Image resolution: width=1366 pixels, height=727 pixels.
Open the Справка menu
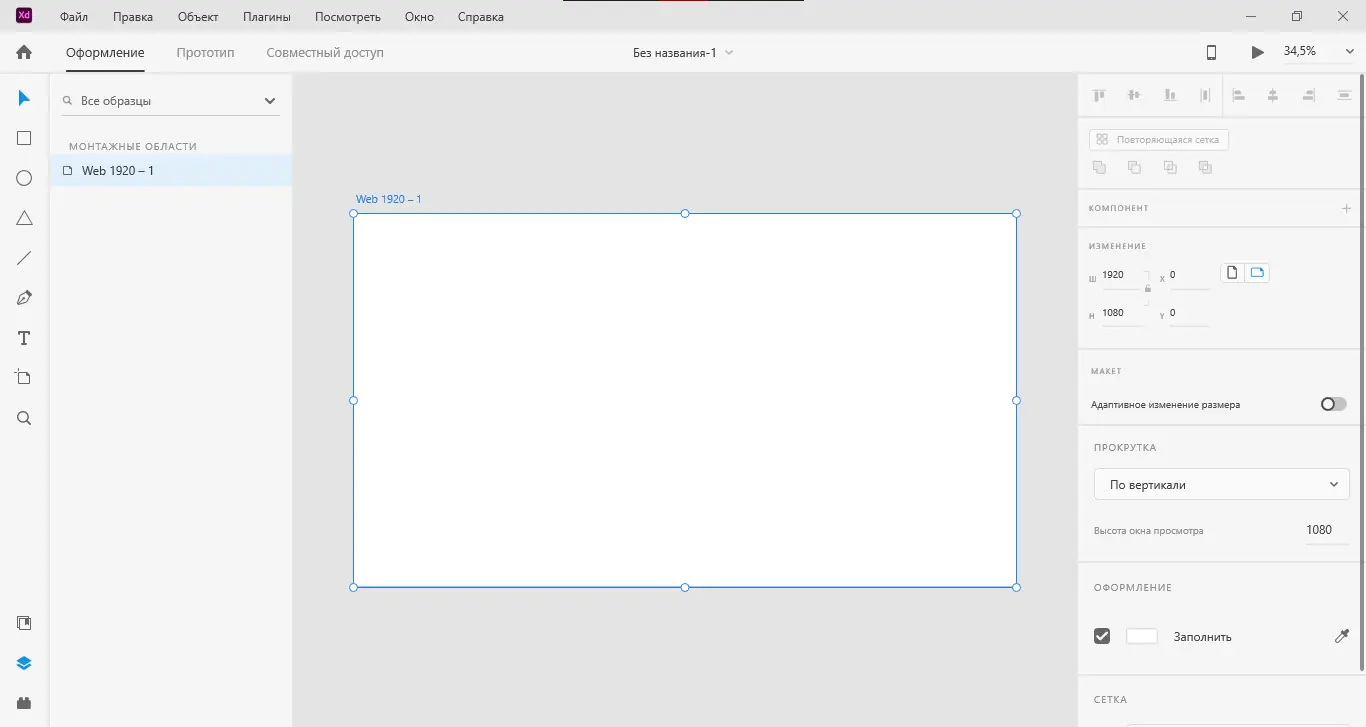pyautogui.click(x=481, y=17)
